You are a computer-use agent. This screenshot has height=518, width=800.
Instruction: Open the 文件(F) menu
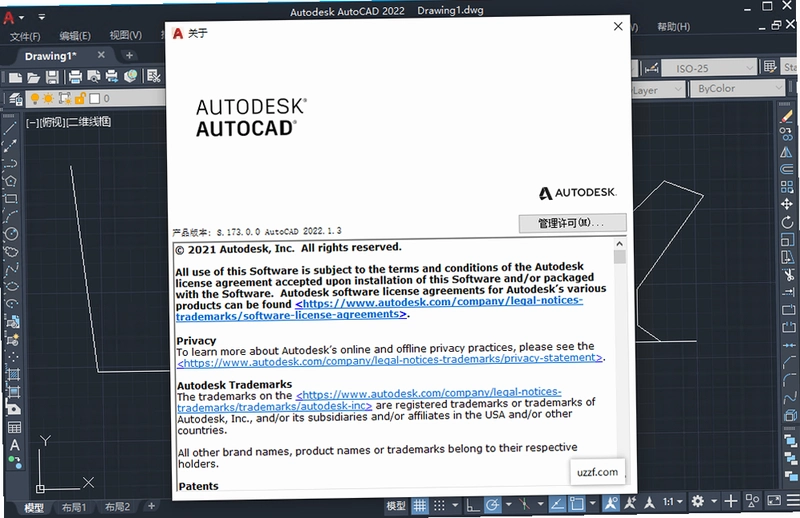(25, 36)
